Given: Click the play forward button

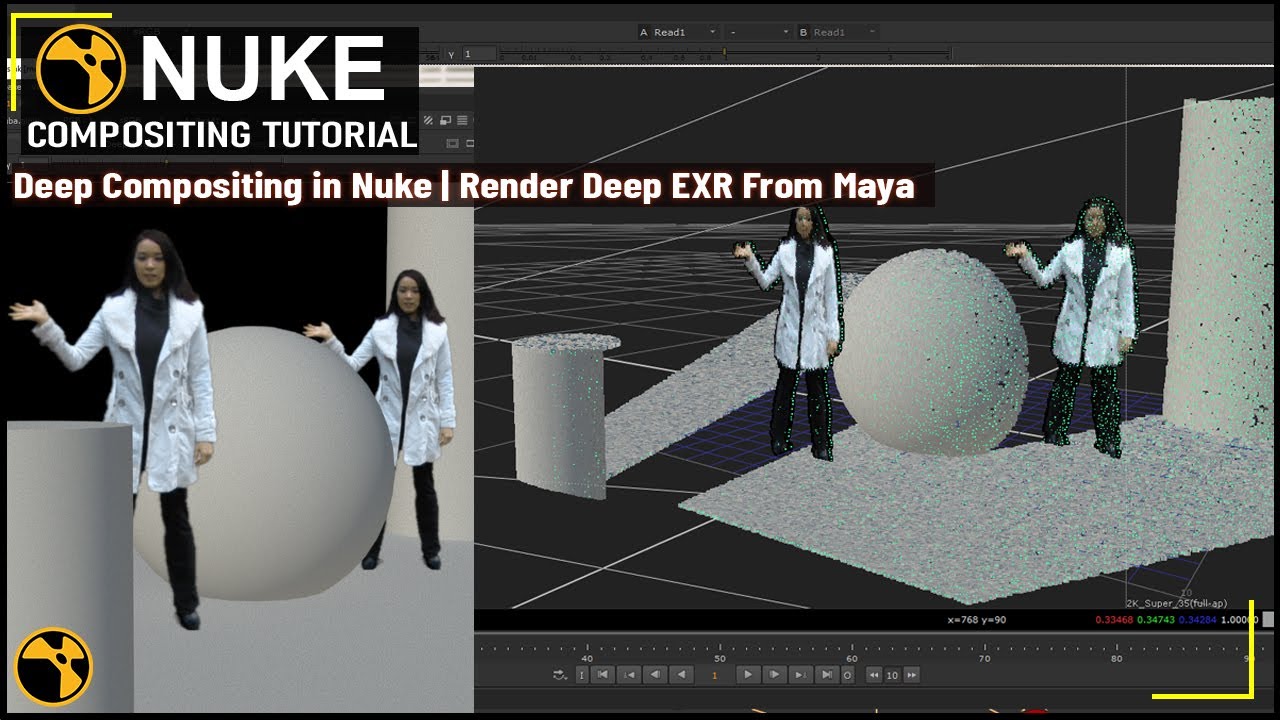Looking at the screenshot, I should (748, 675).
